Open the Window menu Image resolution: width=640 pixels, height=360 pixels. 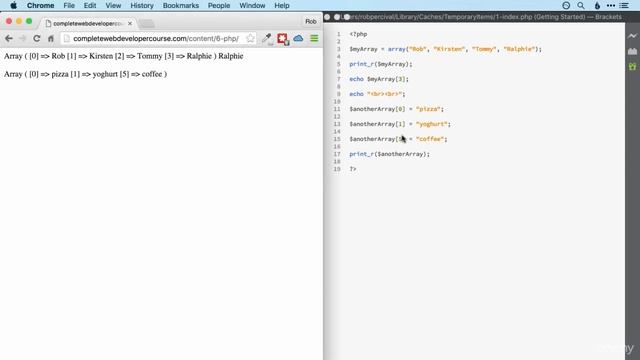[252, 5]
